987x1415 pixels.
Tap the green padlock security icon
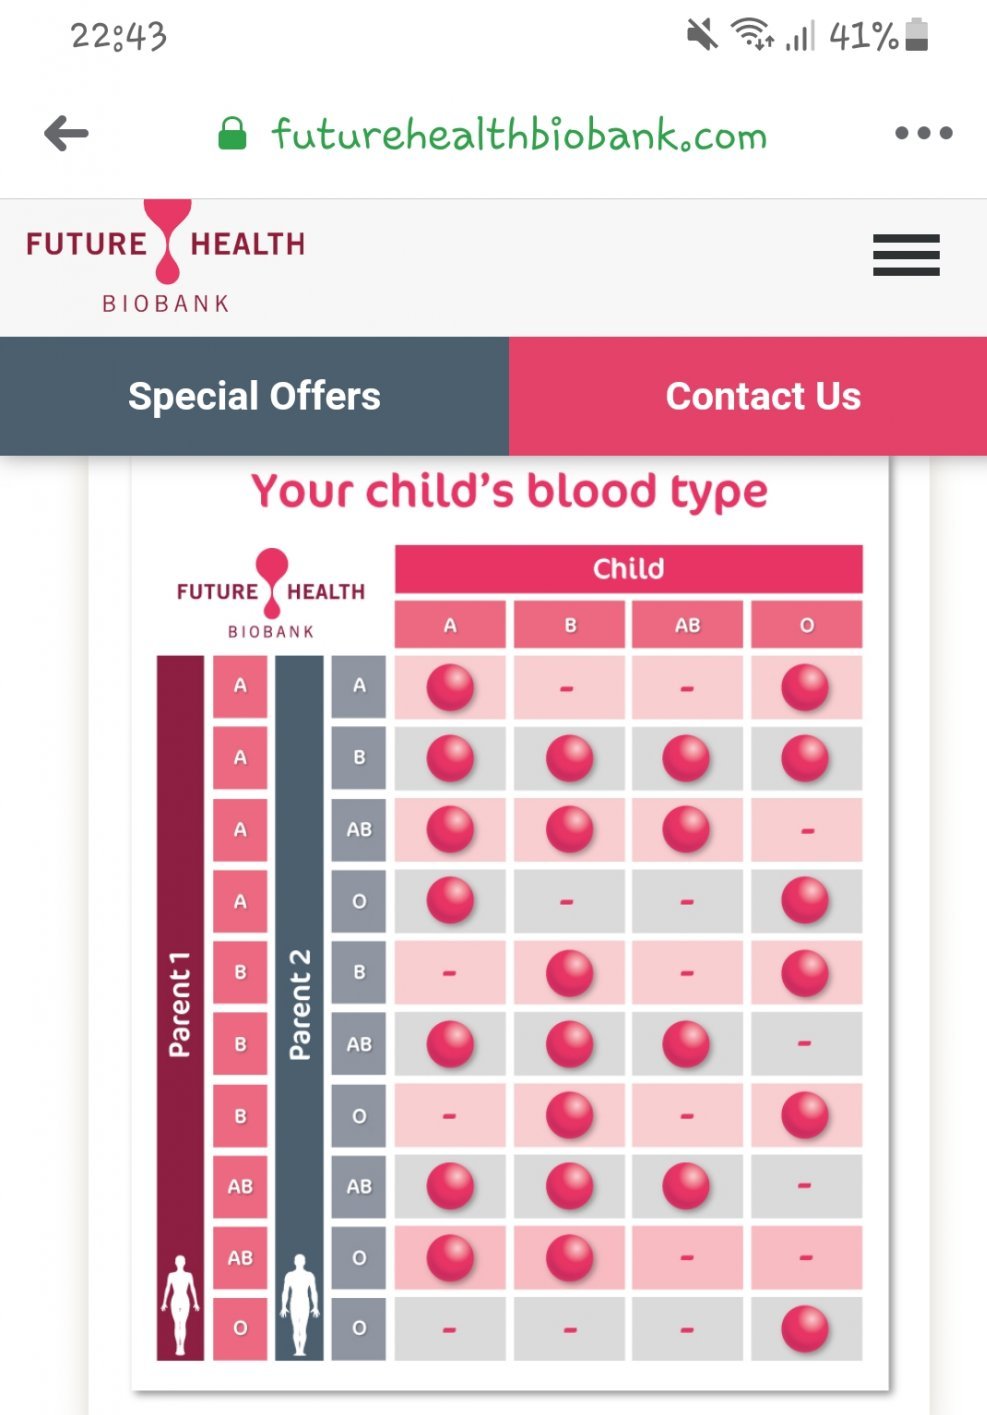click(232, 134)
